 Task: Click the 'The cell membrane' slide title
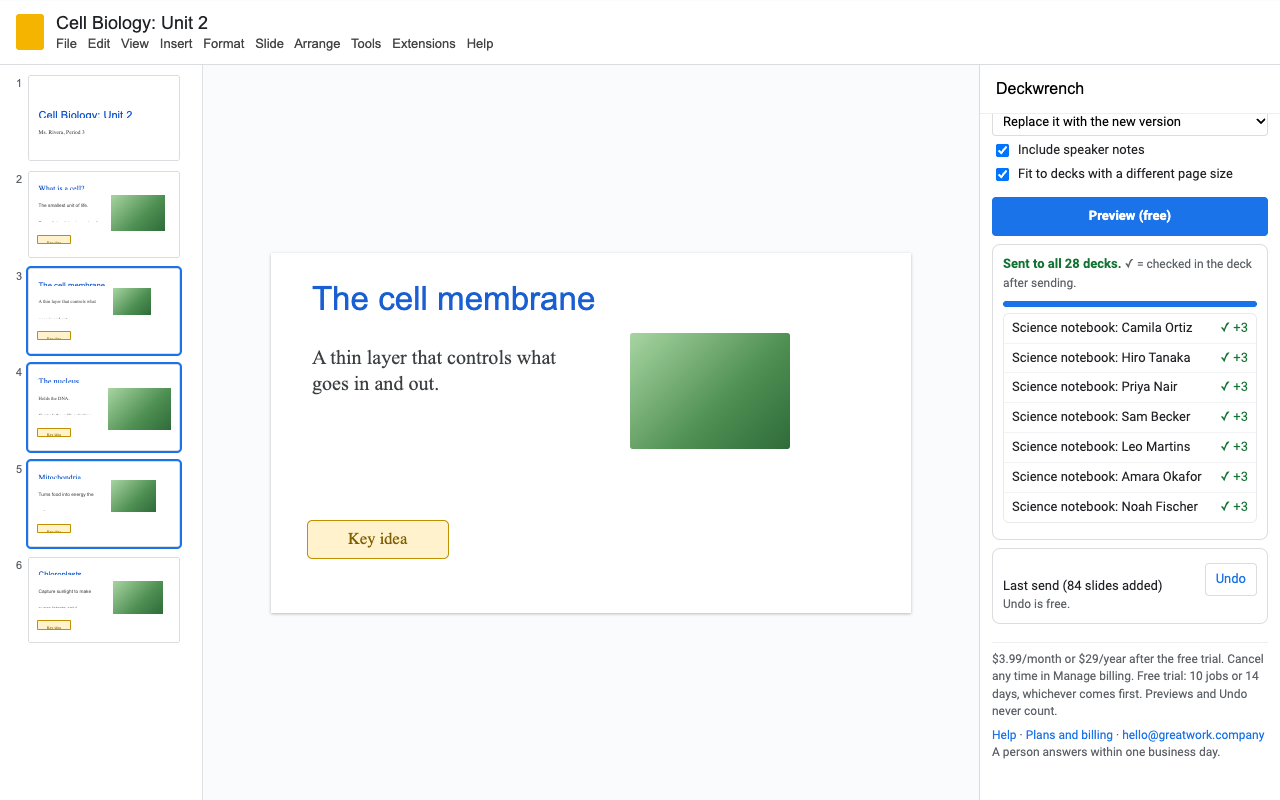coord(453,299)
